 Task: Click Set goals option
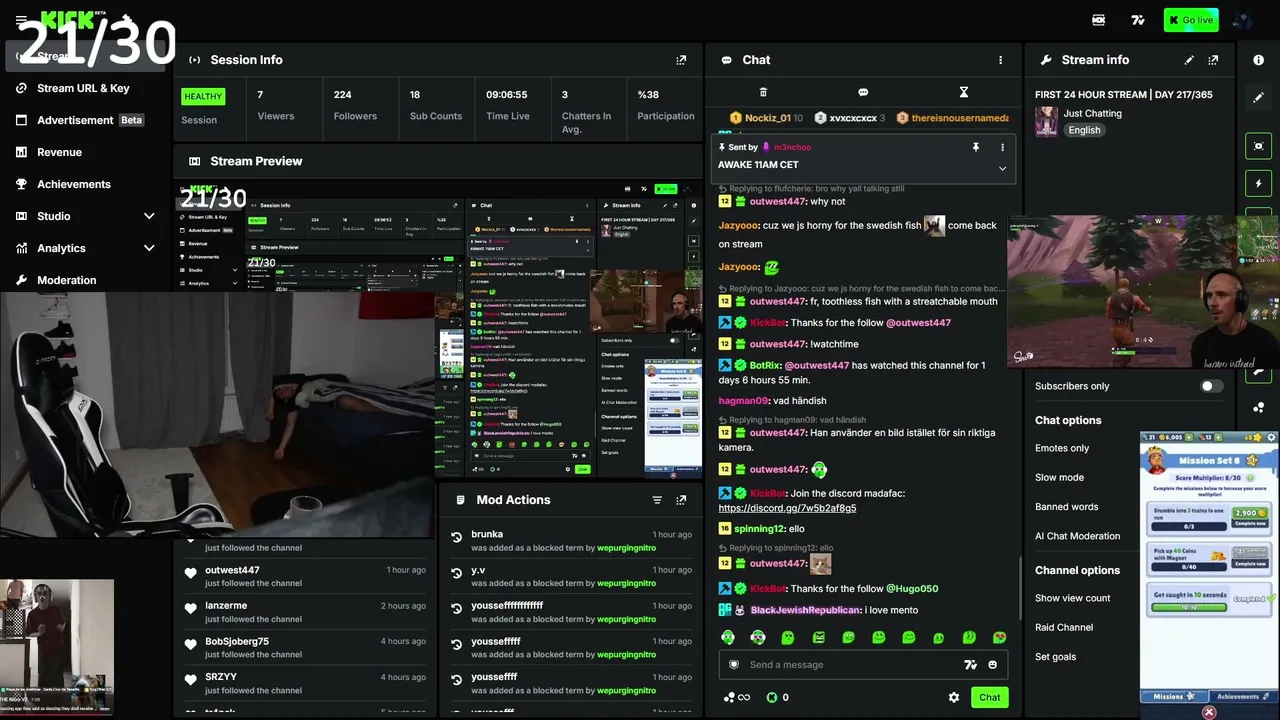pos(1055,657)
